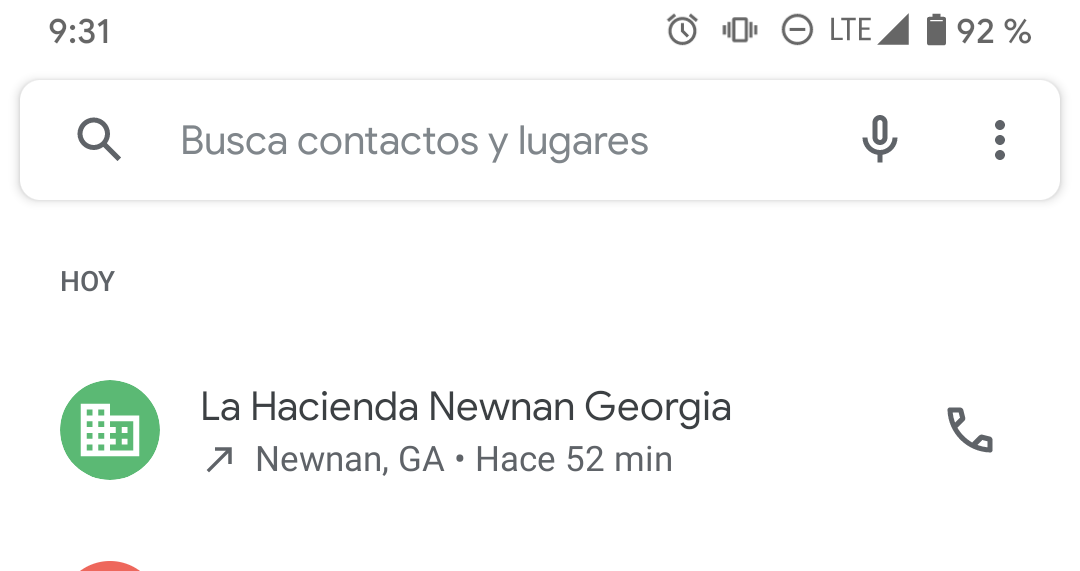Tap the 9:31 clock in status bar
Screen dimensions: 1080x571
(79, 31)
